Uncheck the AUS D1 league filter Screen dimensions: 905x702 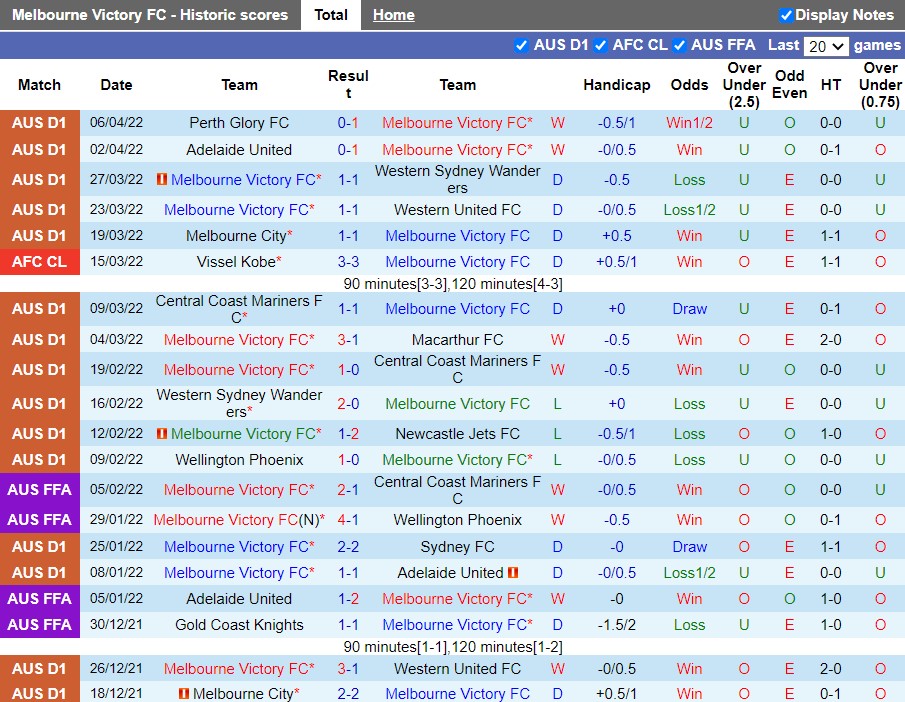pyautogui.click(x=521, y=45)
